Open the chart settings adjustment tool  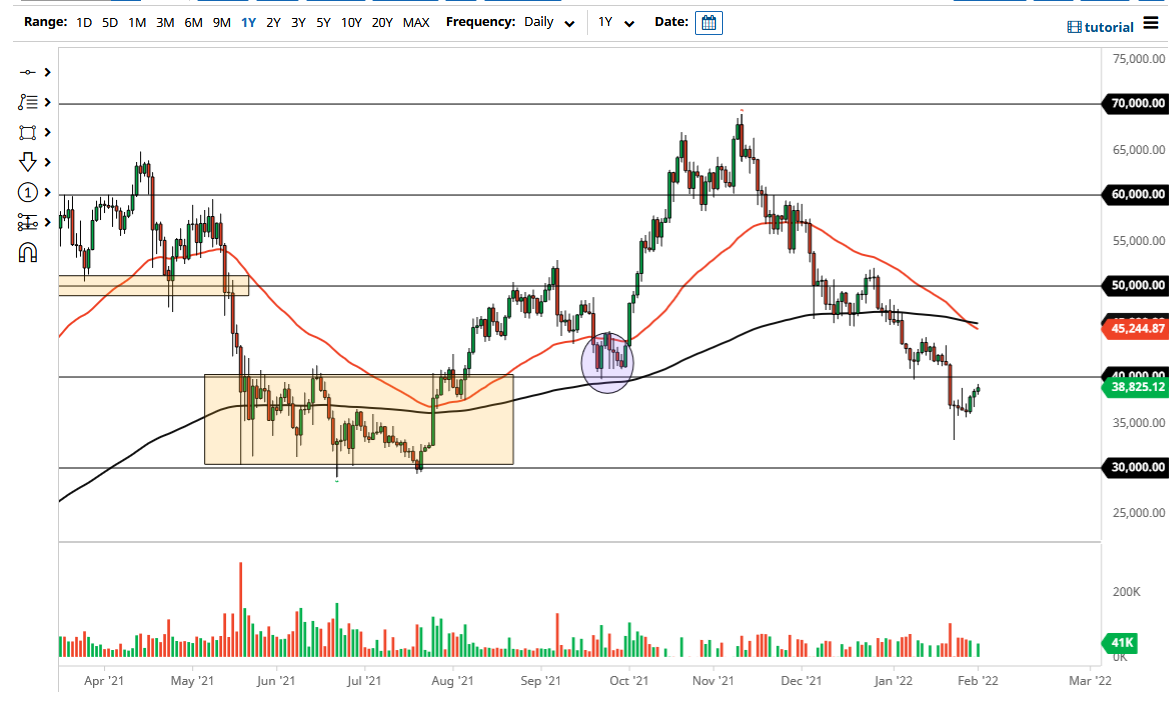click(x=27, y=221)
